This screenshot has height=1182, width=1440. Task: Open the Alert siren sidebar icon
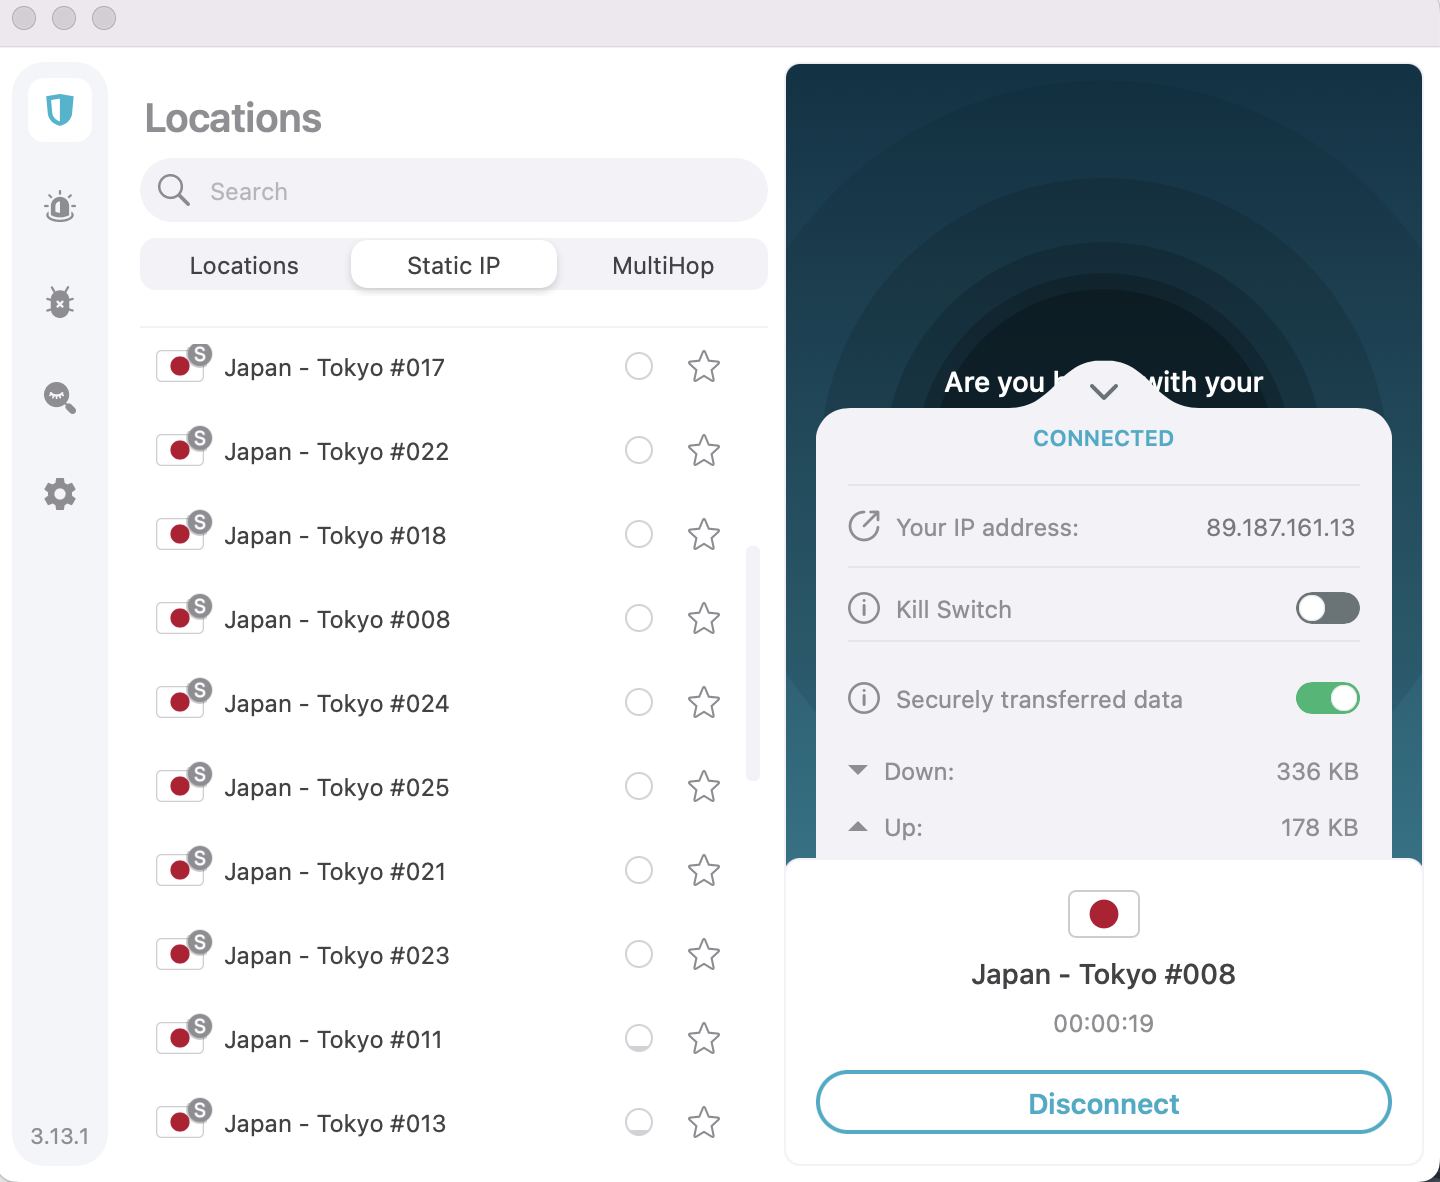[60, 206]
